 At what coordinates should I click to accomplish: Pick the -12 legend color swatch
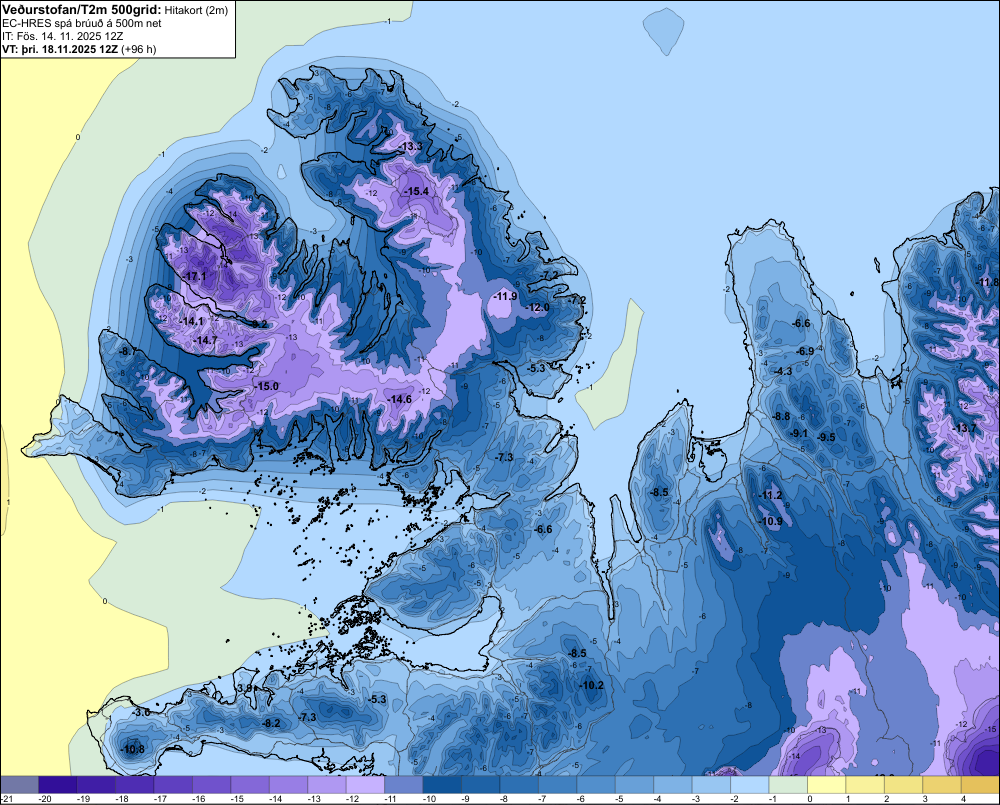[365, 784]
